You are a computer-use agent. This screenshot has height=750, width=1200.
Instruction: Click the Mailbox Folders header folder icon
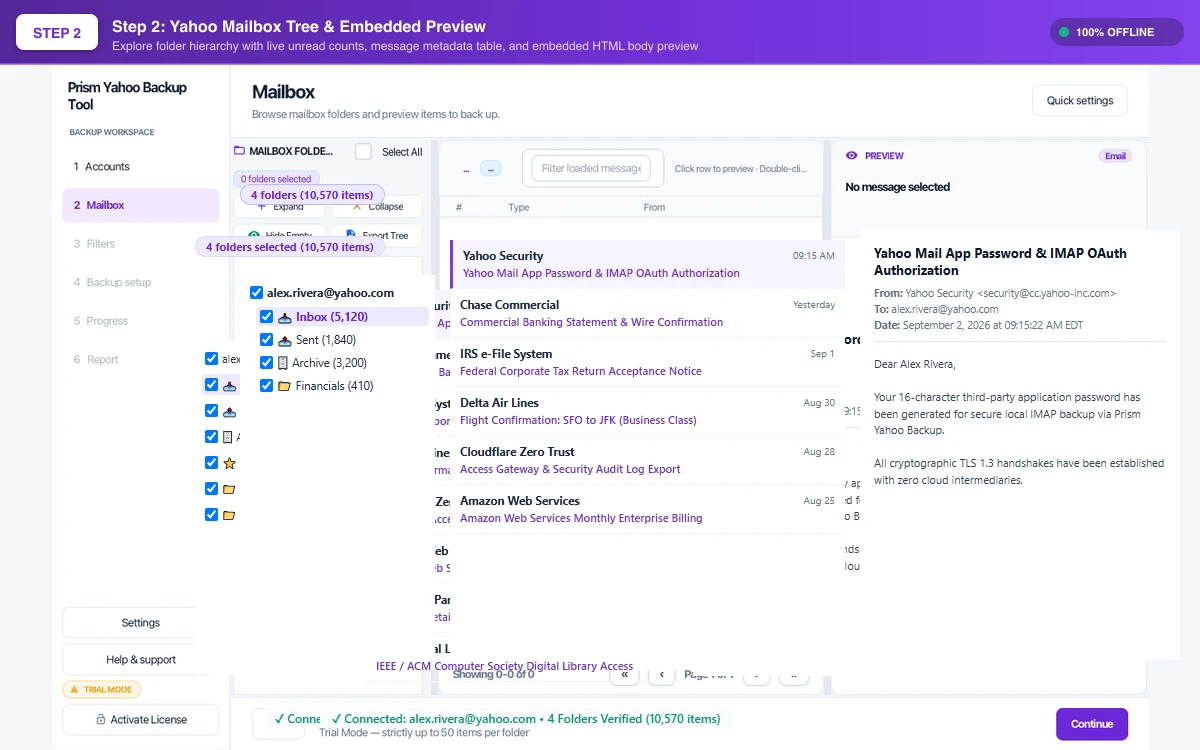(239, 151)
